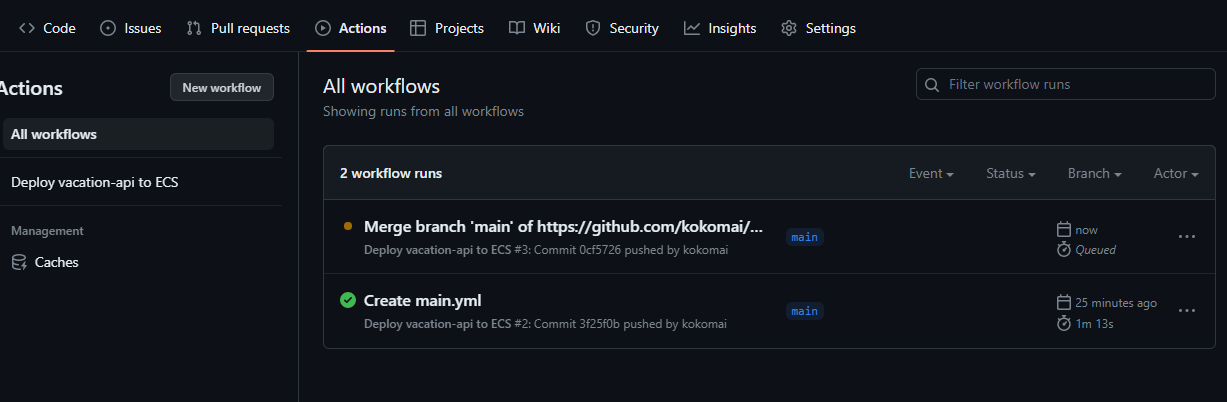Click main branch label on Merge branch run
Image resolution: width=1227 pixels, height=402 pixels.
pos(804,237)
